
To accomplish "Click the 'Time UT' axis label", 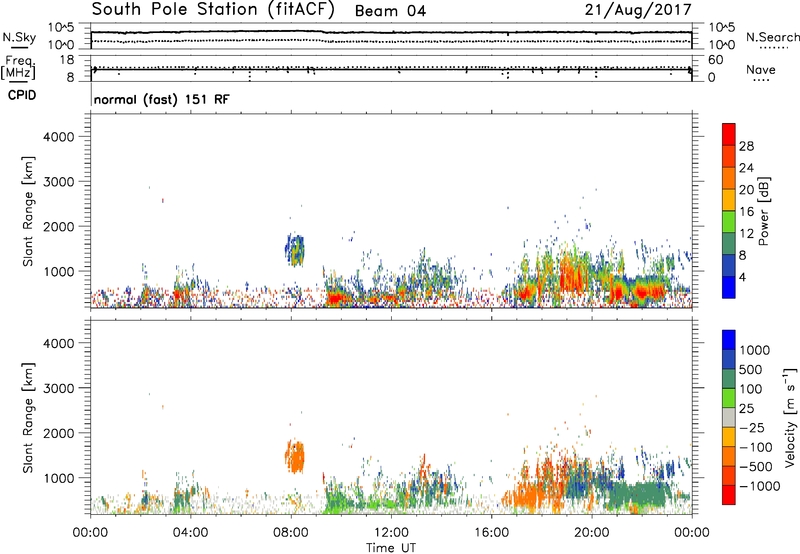I will [x=391, y=548].
